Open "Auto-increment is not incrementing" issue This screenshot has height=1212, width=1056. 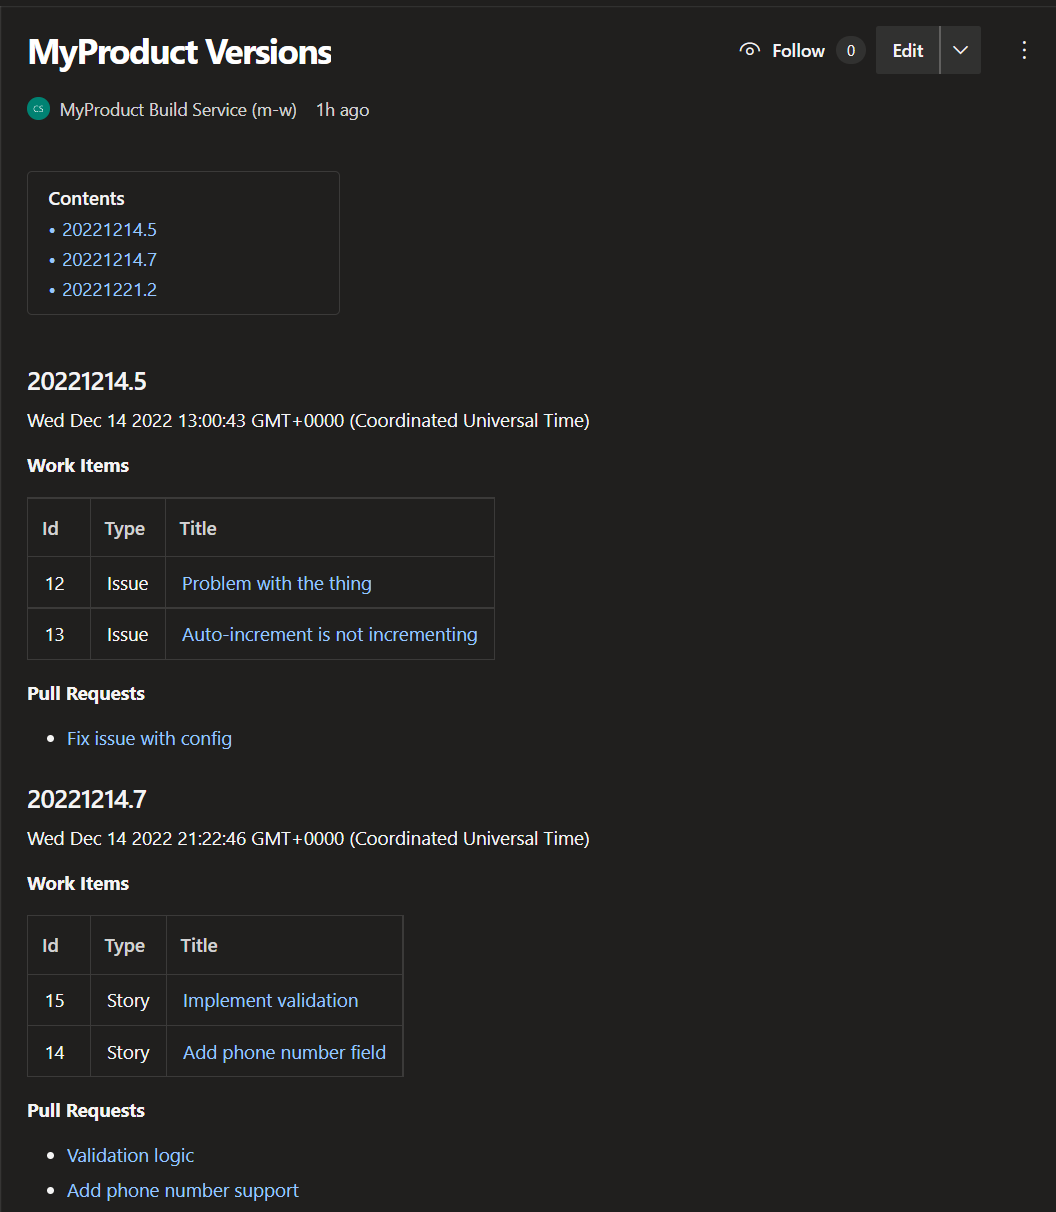(x=329, y=635)
